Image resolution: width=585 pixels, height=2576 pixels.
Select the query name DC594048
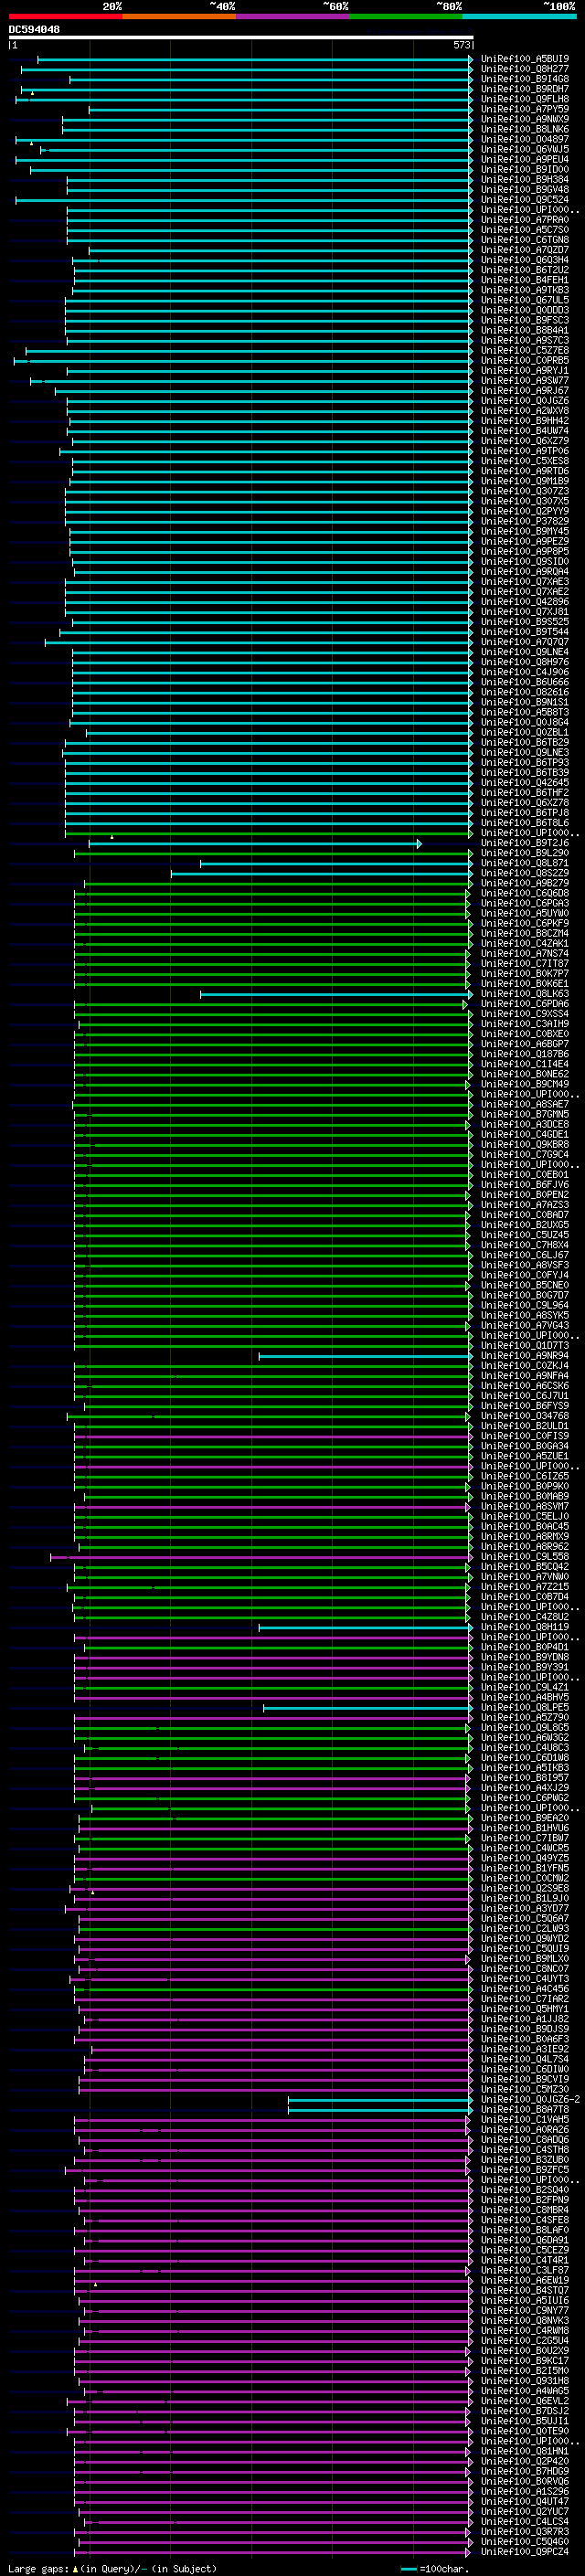[x=34, y=30]
